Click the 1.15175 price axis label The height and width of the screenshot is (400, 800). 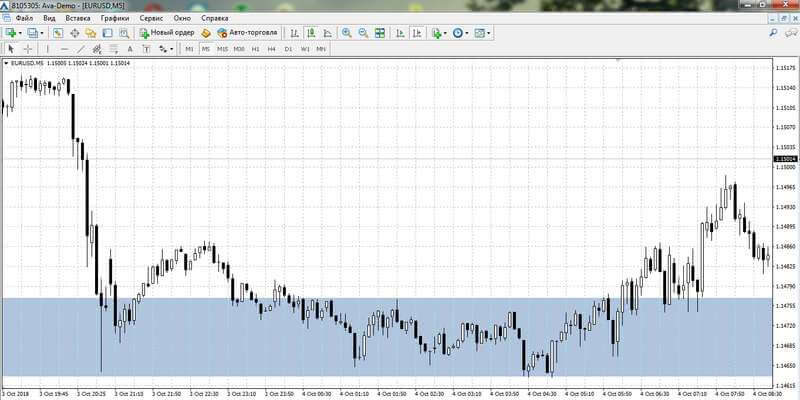click(x=786, y=68)
